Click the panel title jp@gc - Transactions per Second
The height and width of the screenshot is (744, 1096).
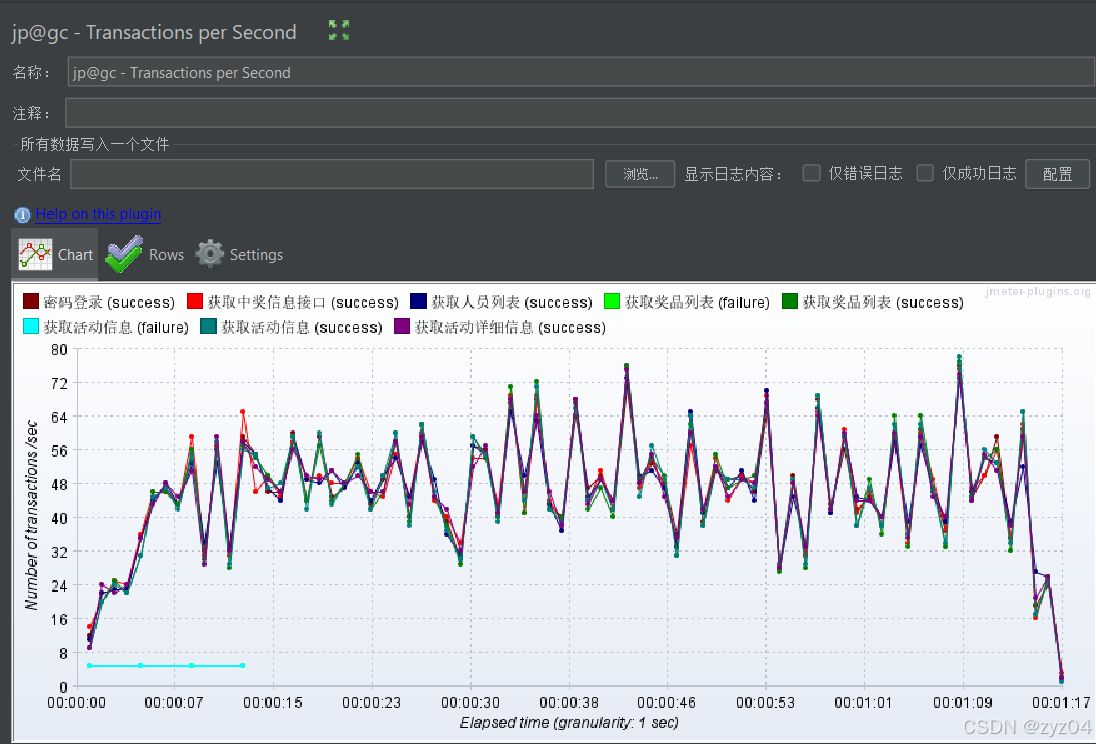coord(154,32)
